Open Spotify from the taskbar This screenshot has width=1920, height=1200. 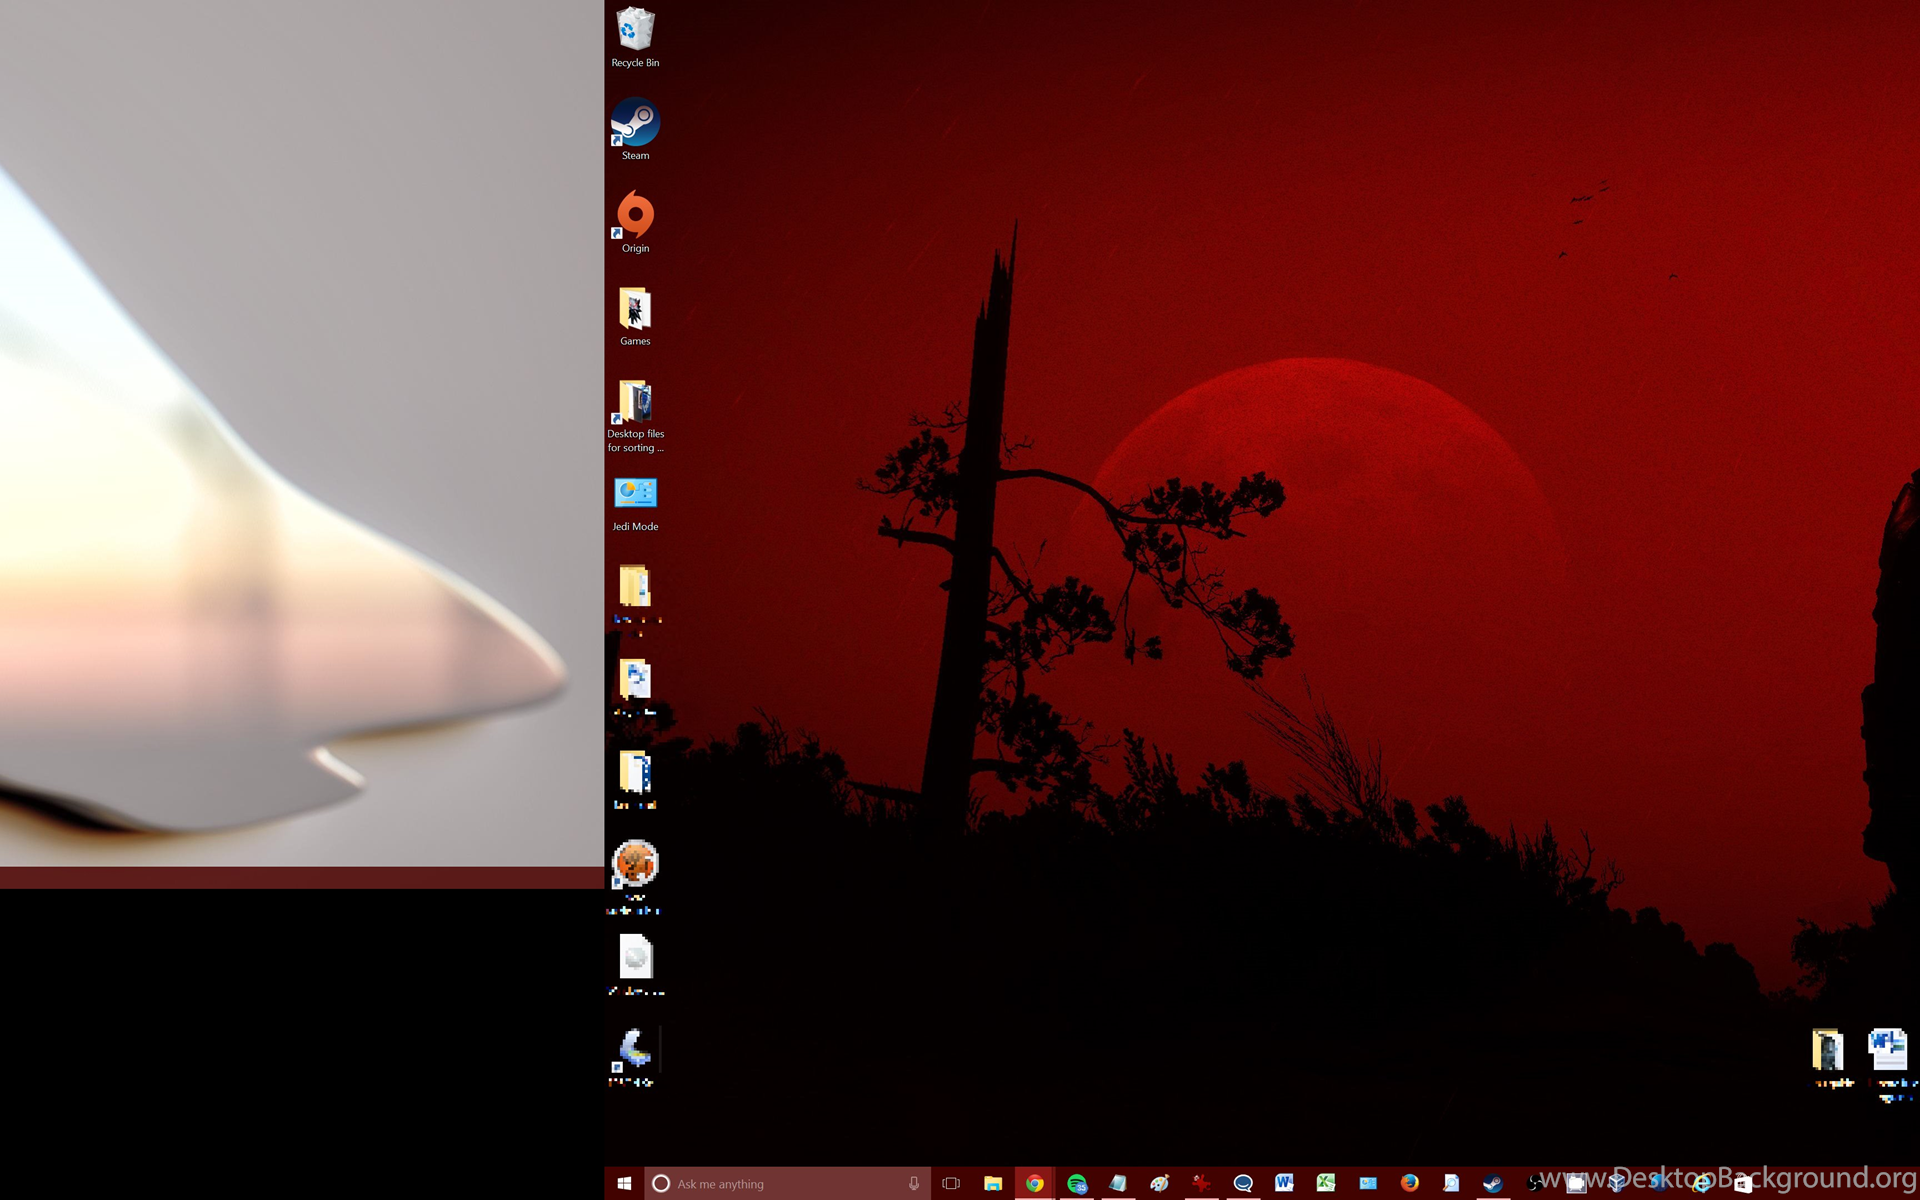click(x=1077, y=1183)
